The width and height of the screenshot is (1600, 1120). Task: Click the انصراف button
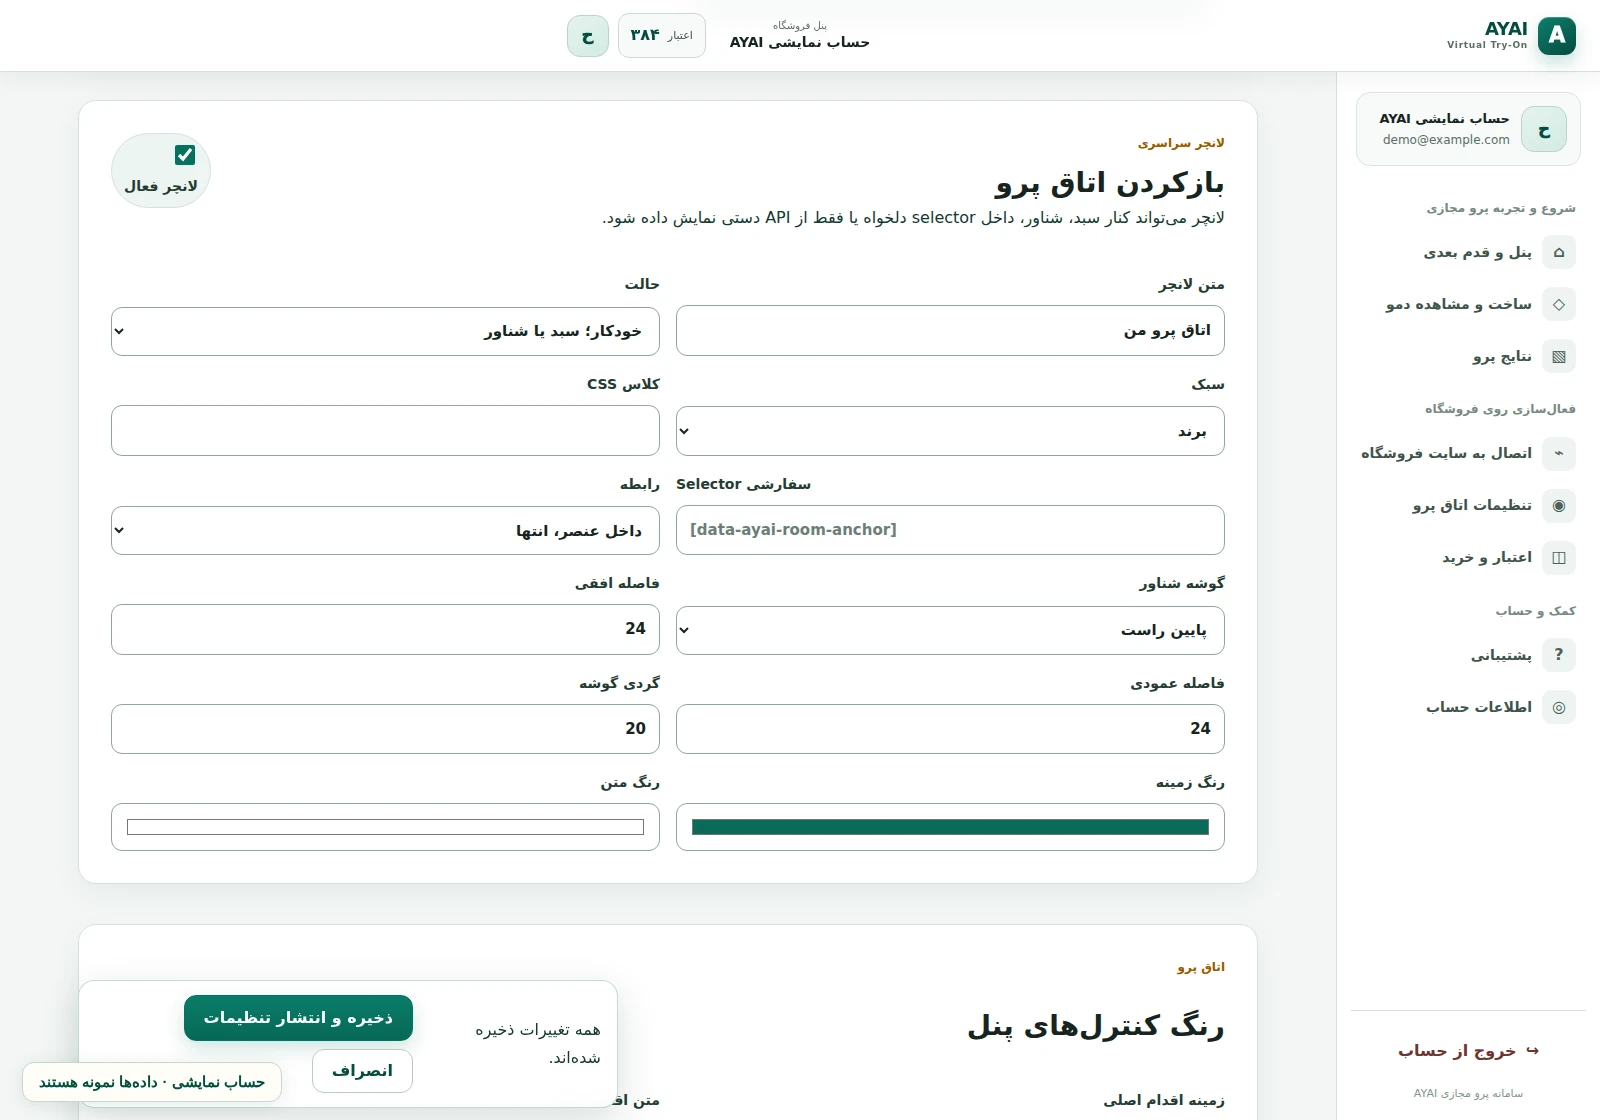[x=362, y=1071]
